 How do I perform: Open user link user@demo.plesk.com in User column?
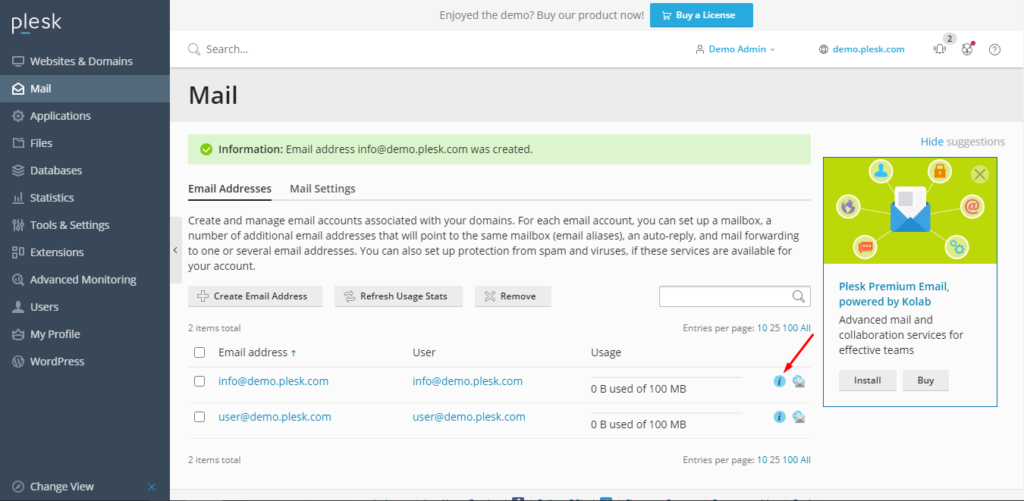(469, 416)
